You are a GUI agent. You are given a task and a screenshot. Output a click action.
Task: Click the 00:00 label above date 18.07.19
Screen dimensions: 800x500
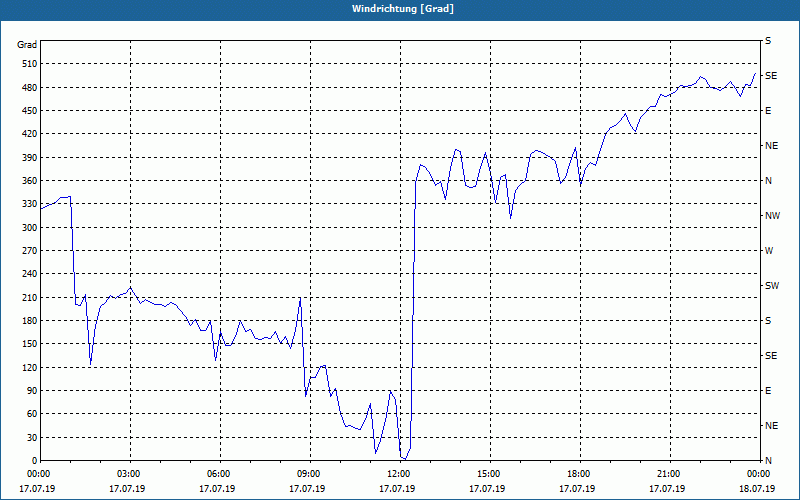click(759, 474)
